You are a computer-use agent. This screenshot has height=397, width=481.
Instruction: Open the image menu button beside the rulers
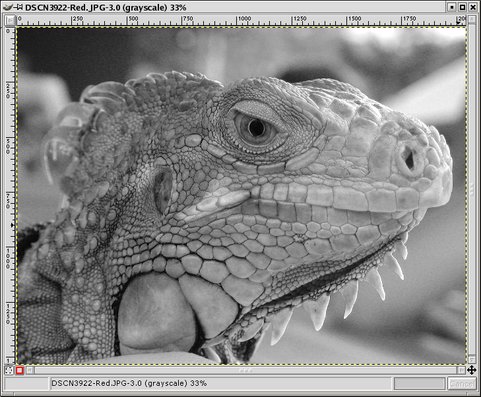coord(10,21)
